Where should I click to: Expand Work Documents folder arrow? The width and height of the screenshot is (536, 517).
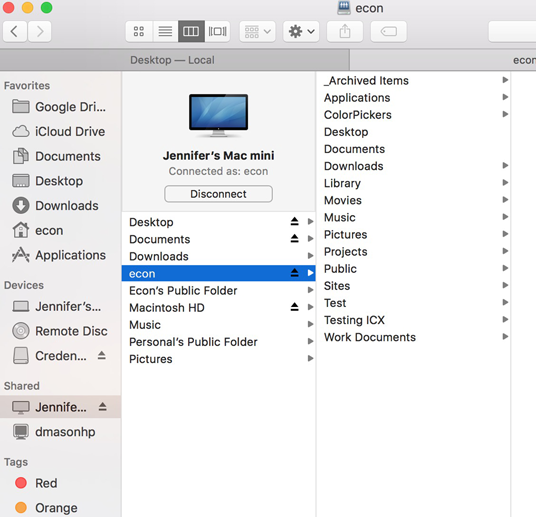pos(505,336)
